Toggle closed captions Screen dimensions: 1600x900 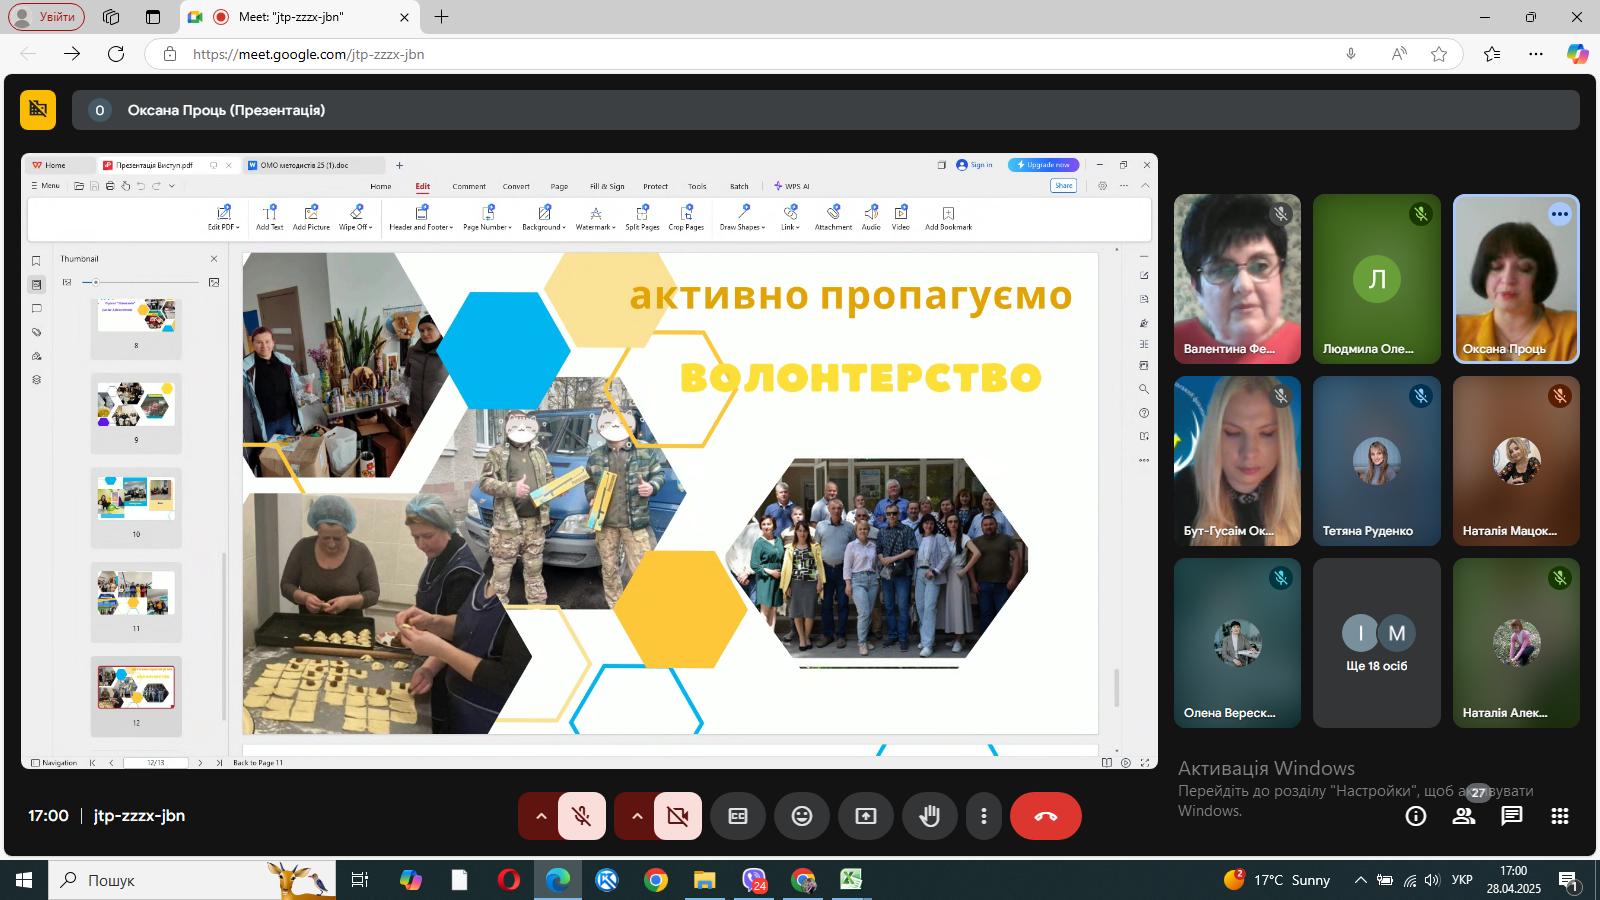pos(737,816)
